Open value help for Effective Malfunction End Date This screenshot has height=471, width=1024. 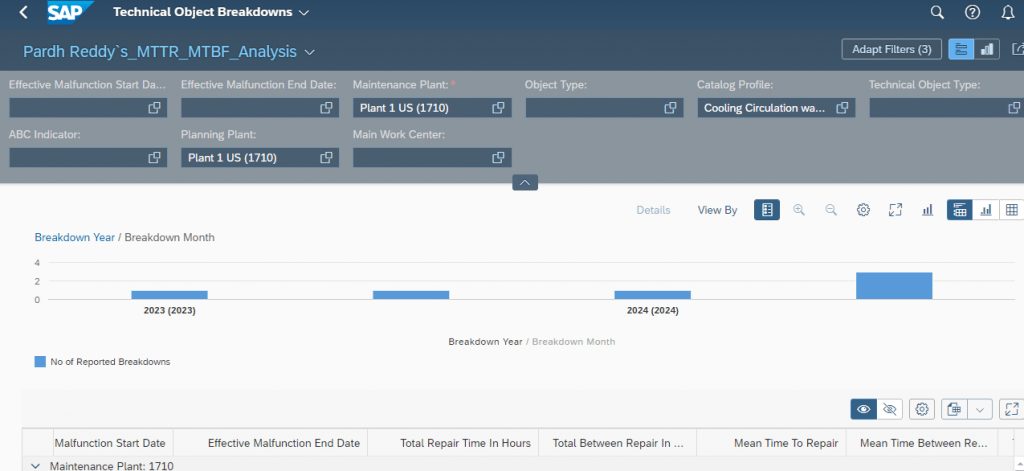tap(326, 108)
